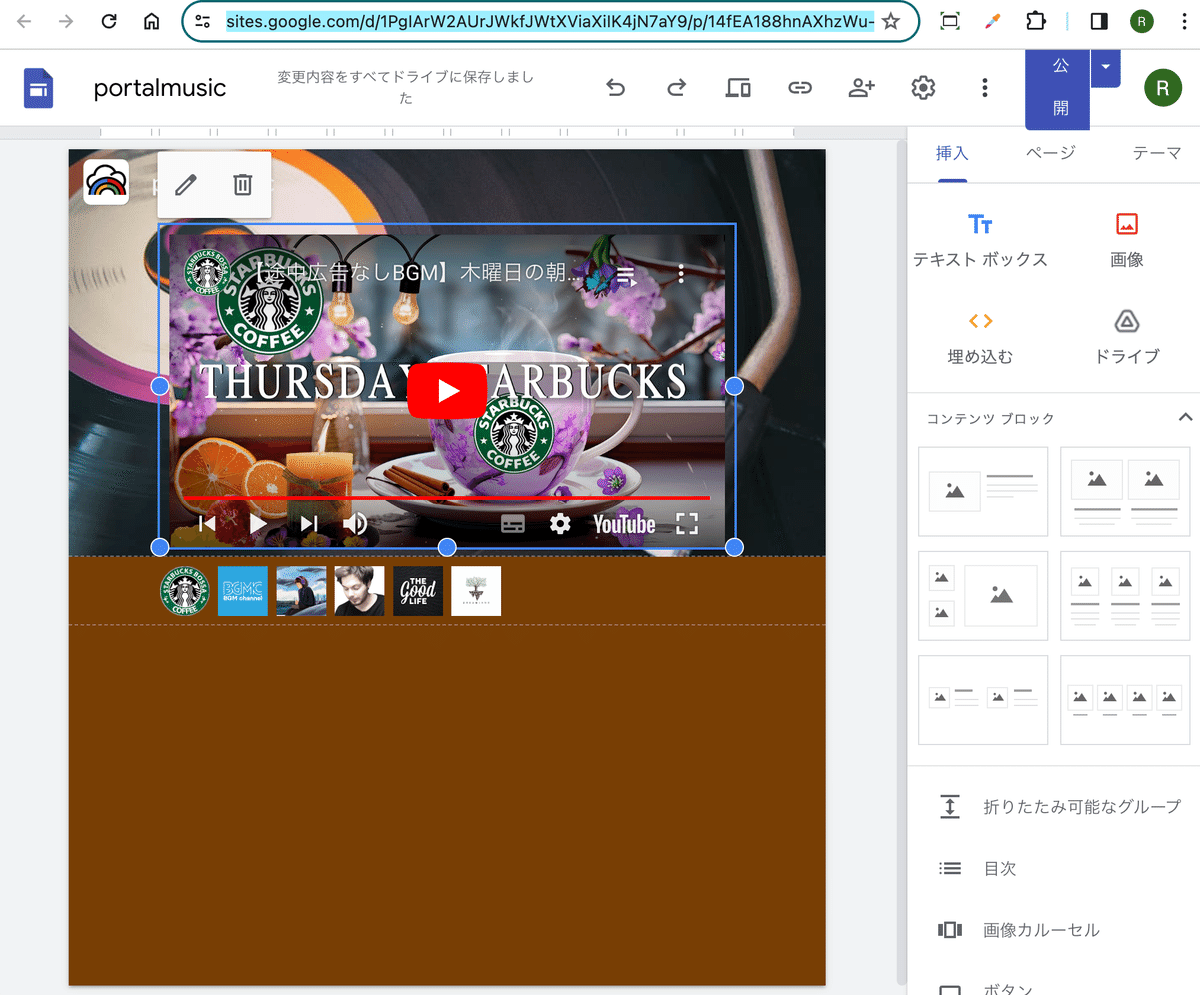This screenshot has height=995, width=1200.
Task: Go to the browser home page
Action: (152, 21)
